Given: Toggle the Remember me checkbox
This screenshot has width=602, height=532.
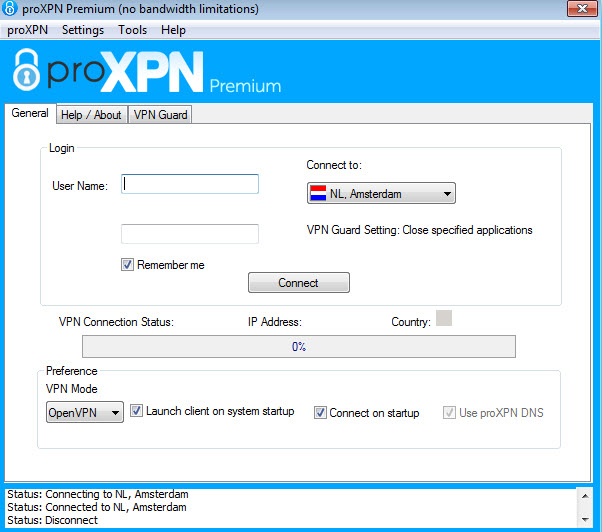Looking at the screenshot, I should click(127, 265).
